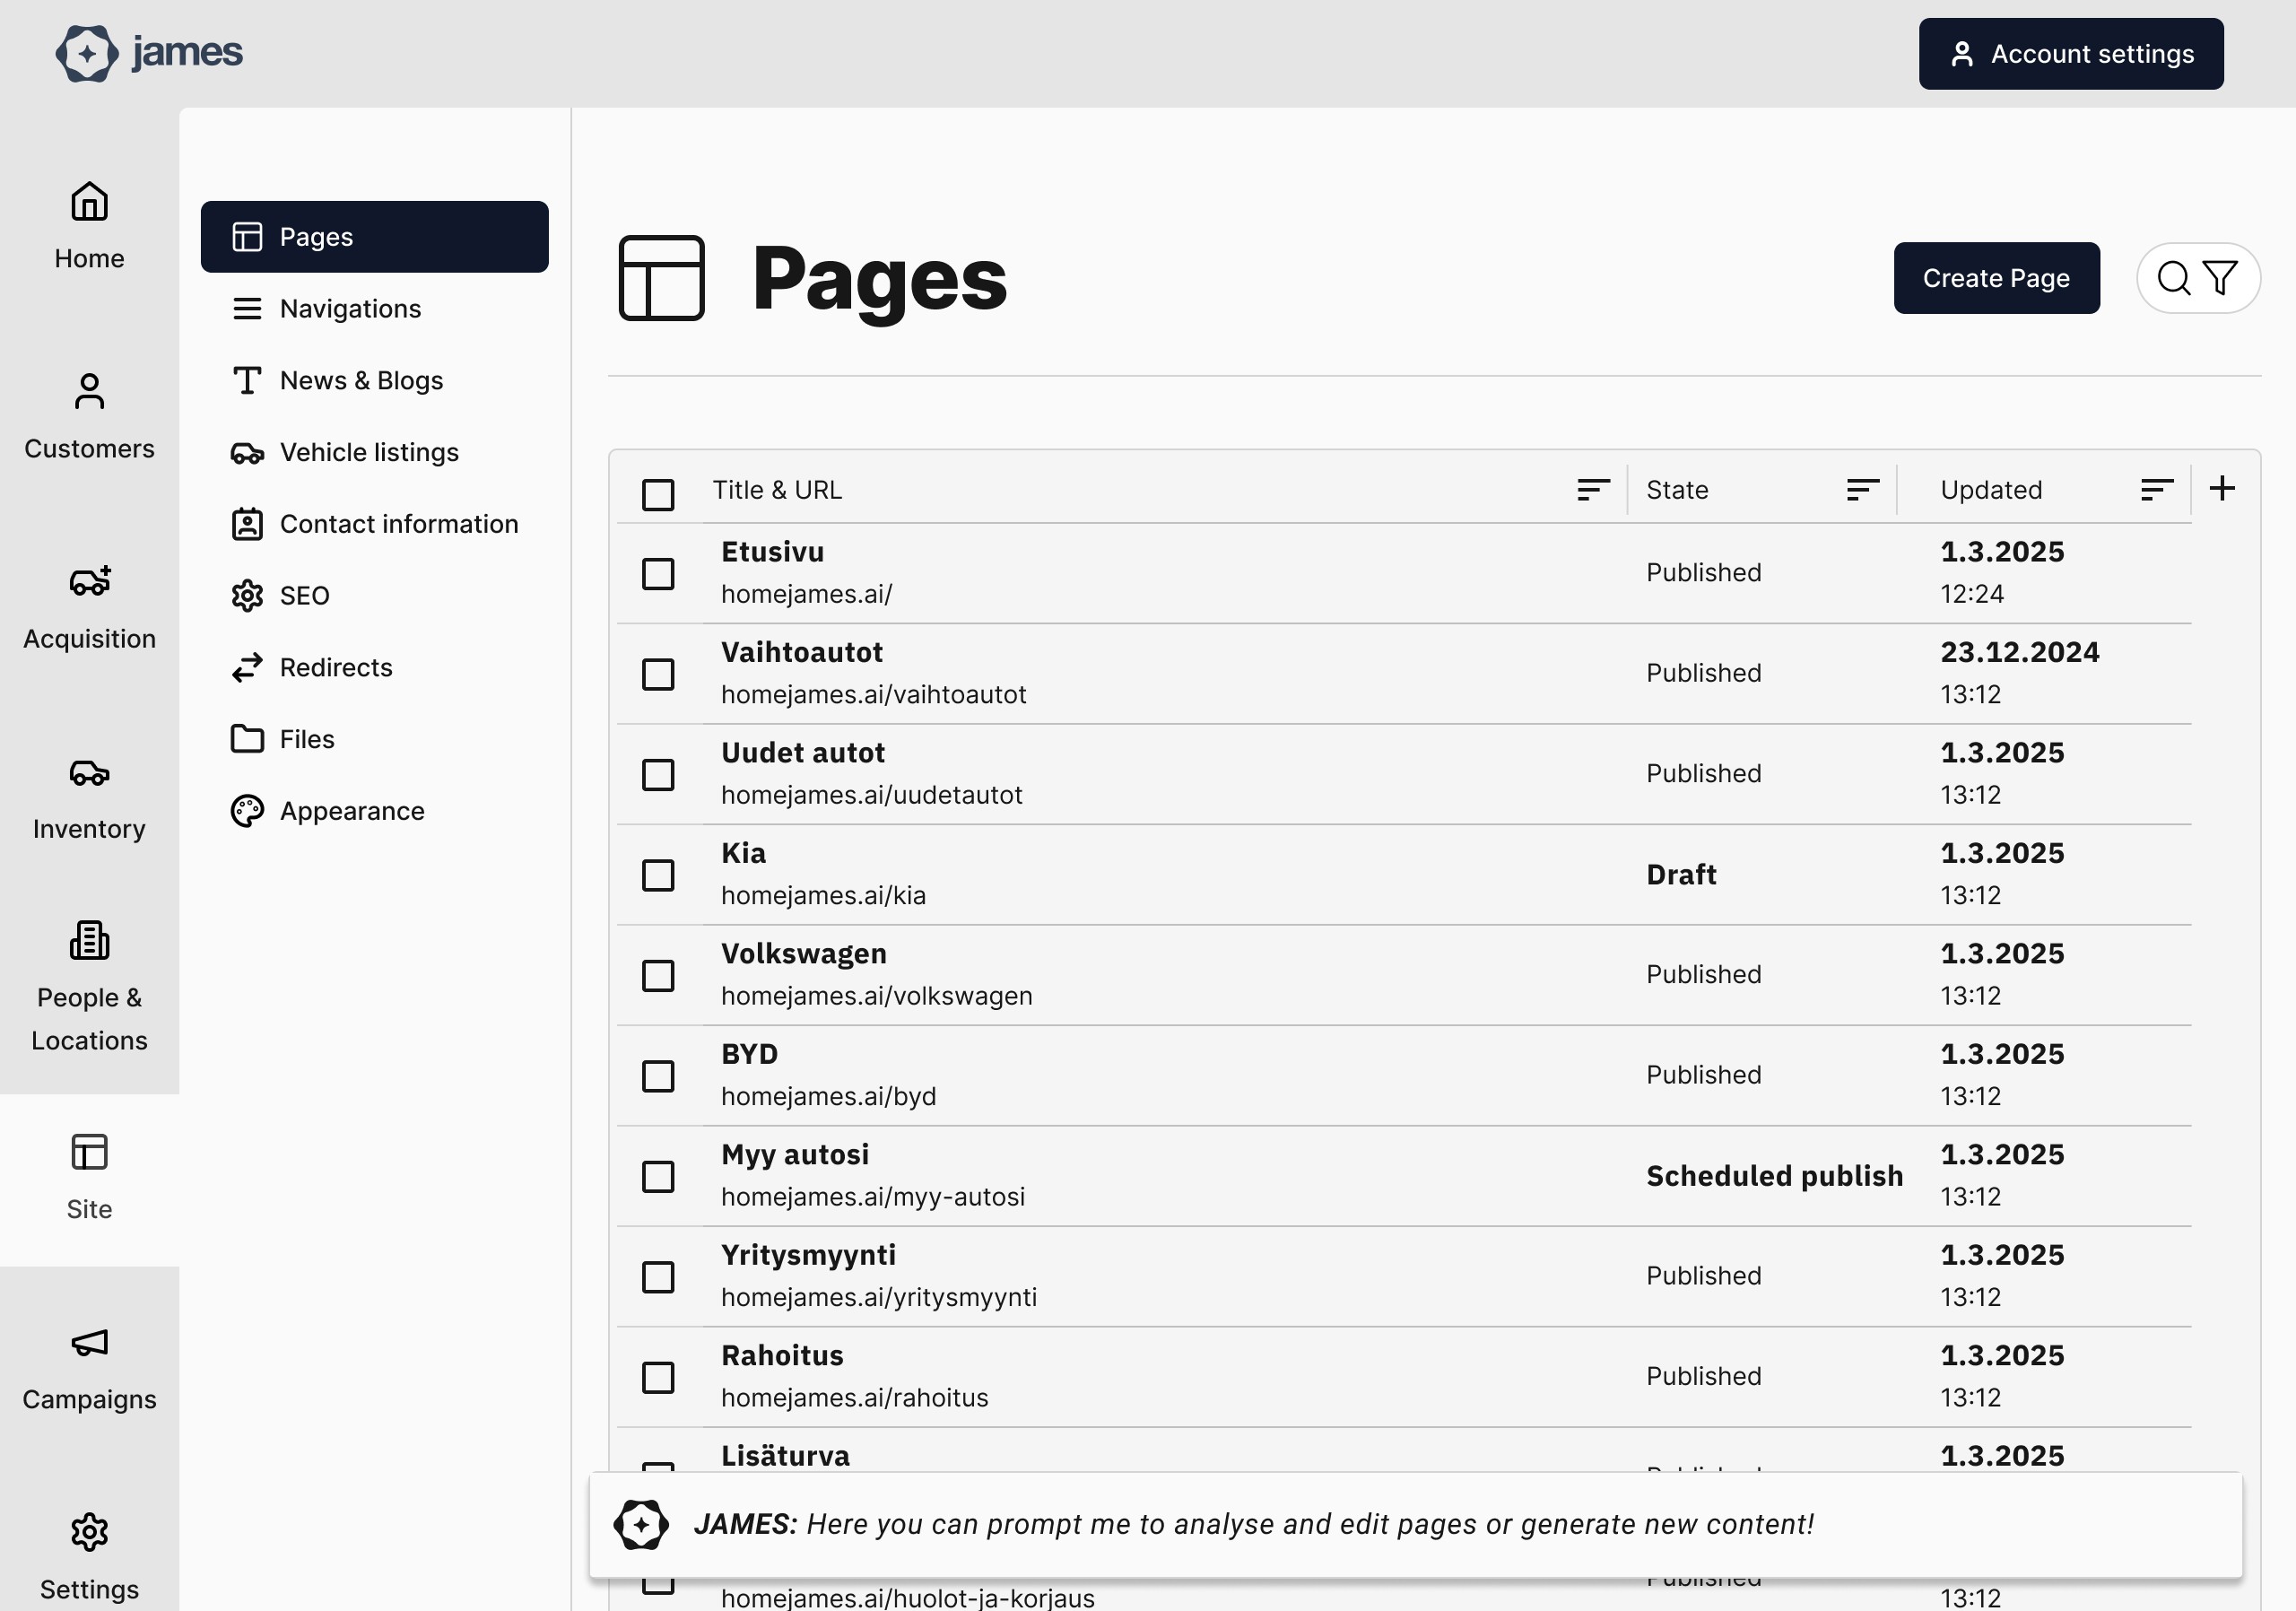Check the Kia row checkbox
The height and width of the screenshot is (1611, 2296).
point(658,875)
